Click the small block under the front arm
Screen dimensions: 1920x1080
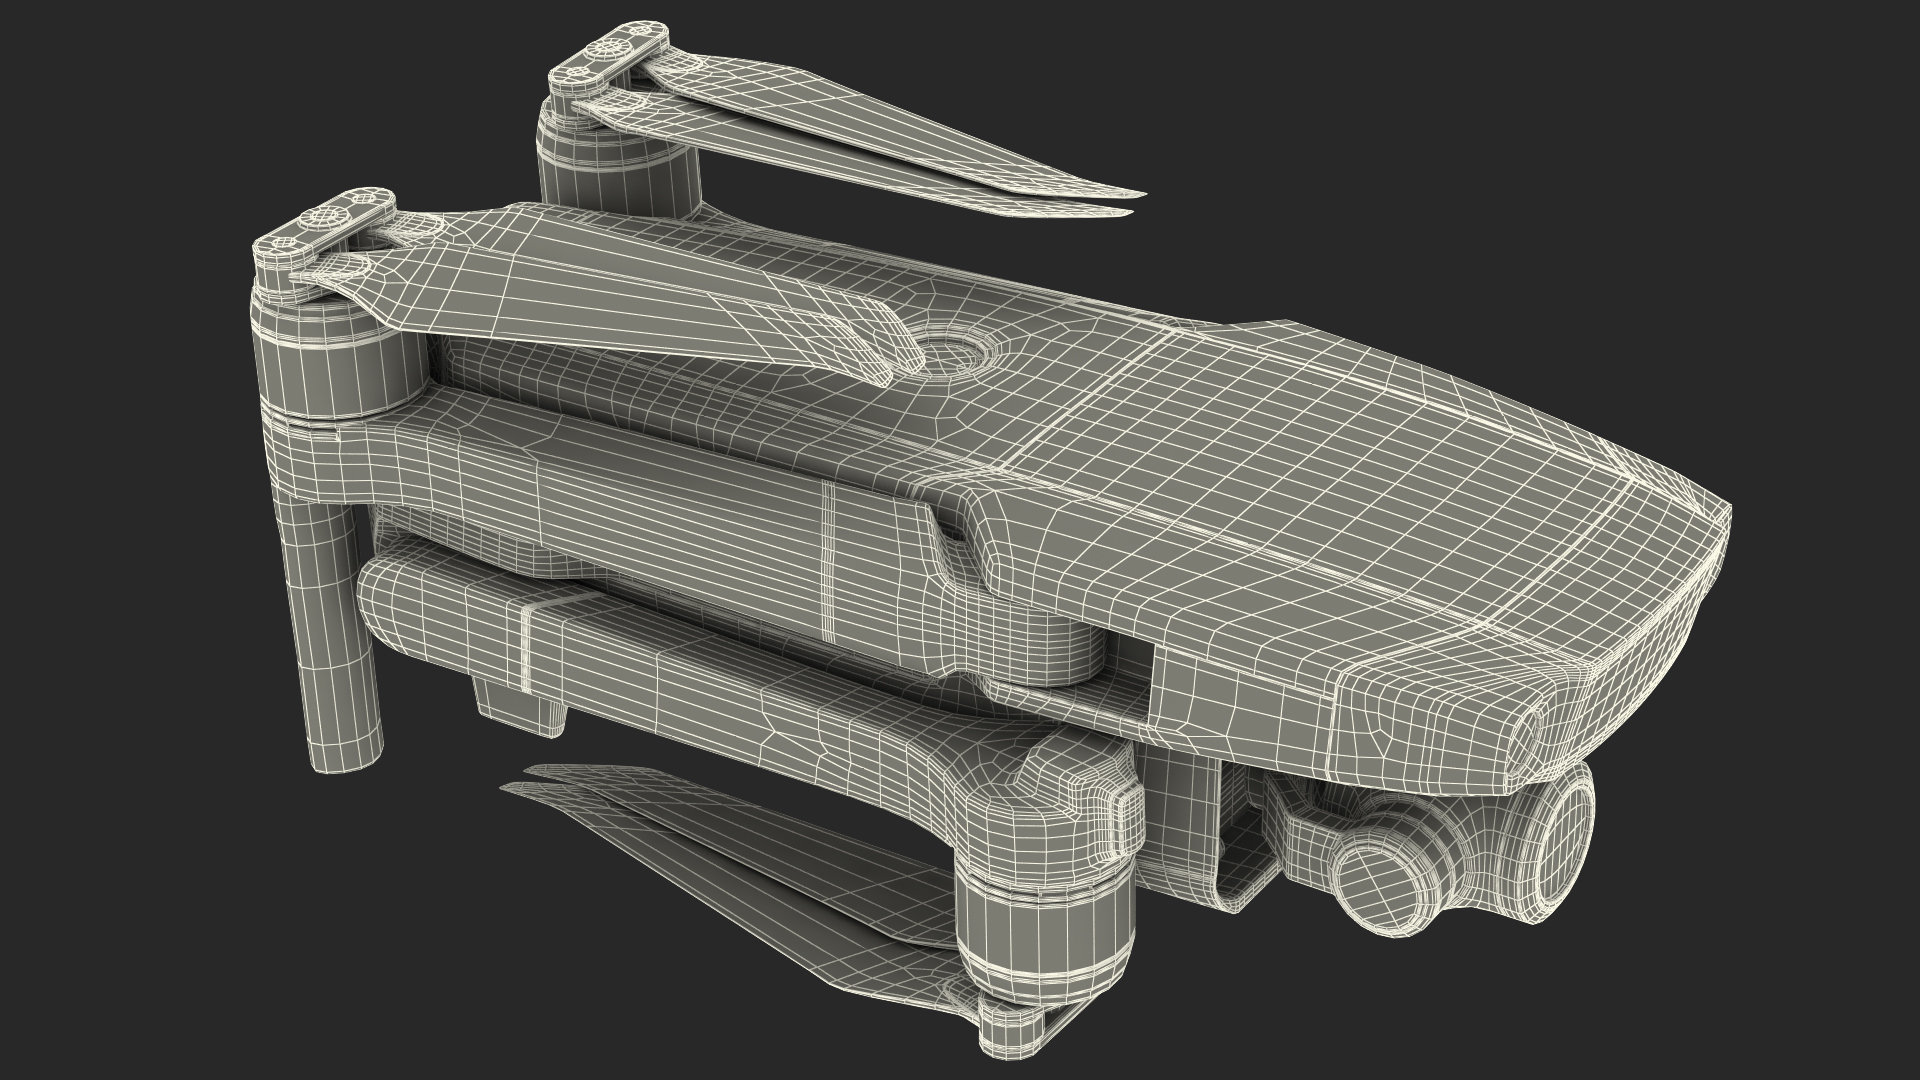[x=520, y=708]
